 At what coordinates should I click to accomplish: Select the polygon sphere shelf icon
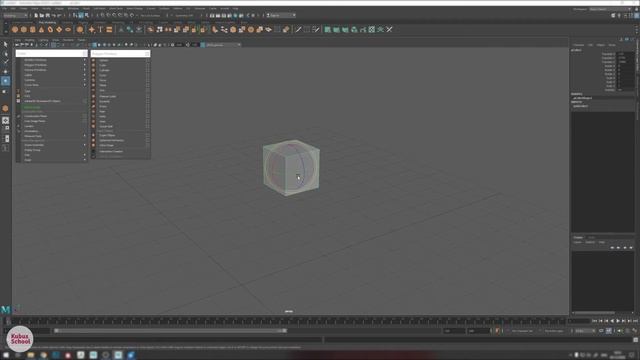point(15,29)
